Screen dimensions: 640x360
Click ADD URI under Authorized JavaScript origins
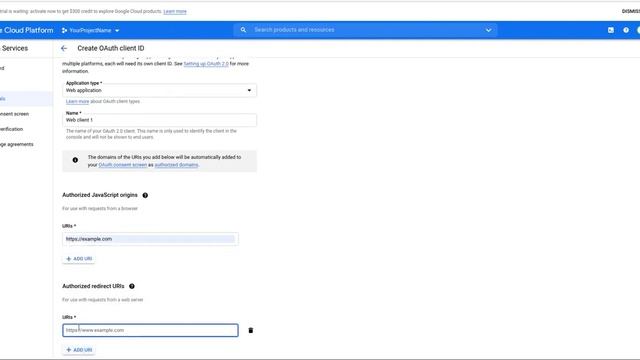(79, 259)
